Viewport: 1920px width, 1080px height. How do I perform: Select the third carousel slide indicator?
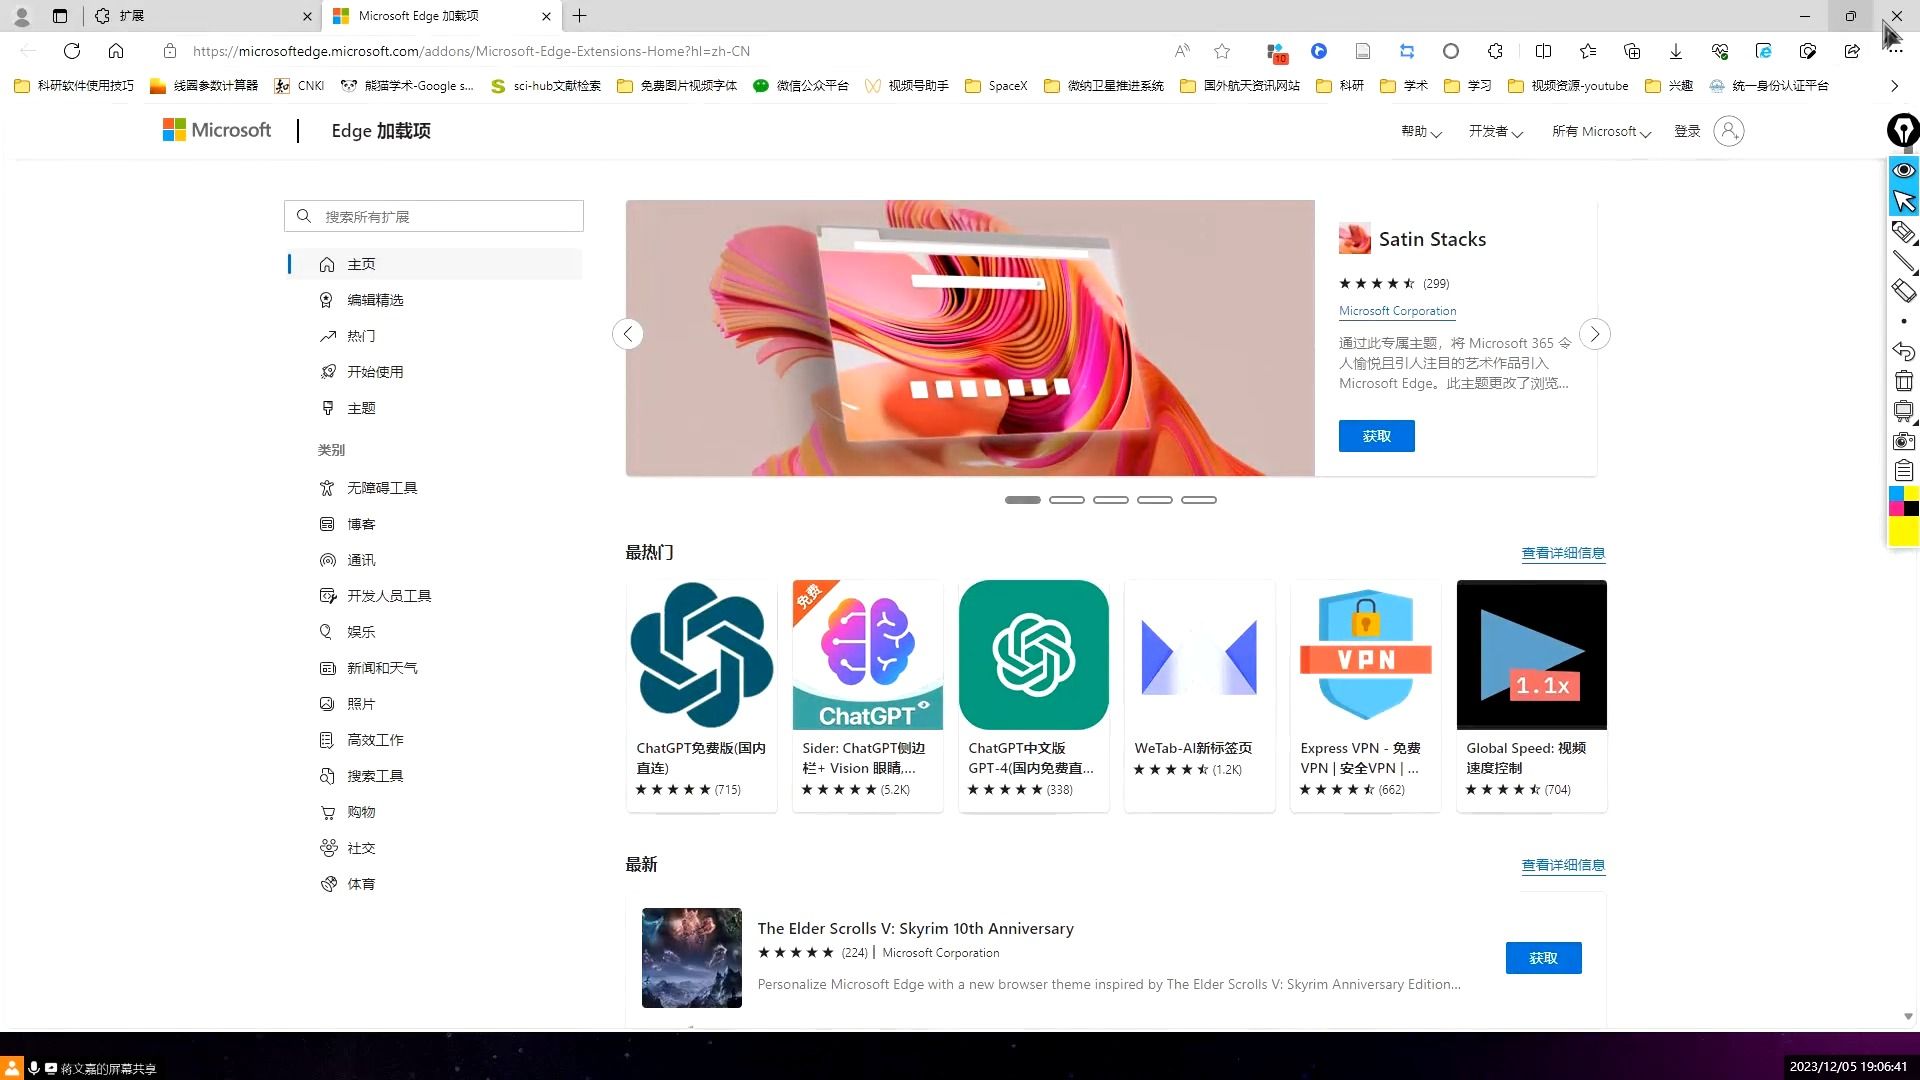1110,500
